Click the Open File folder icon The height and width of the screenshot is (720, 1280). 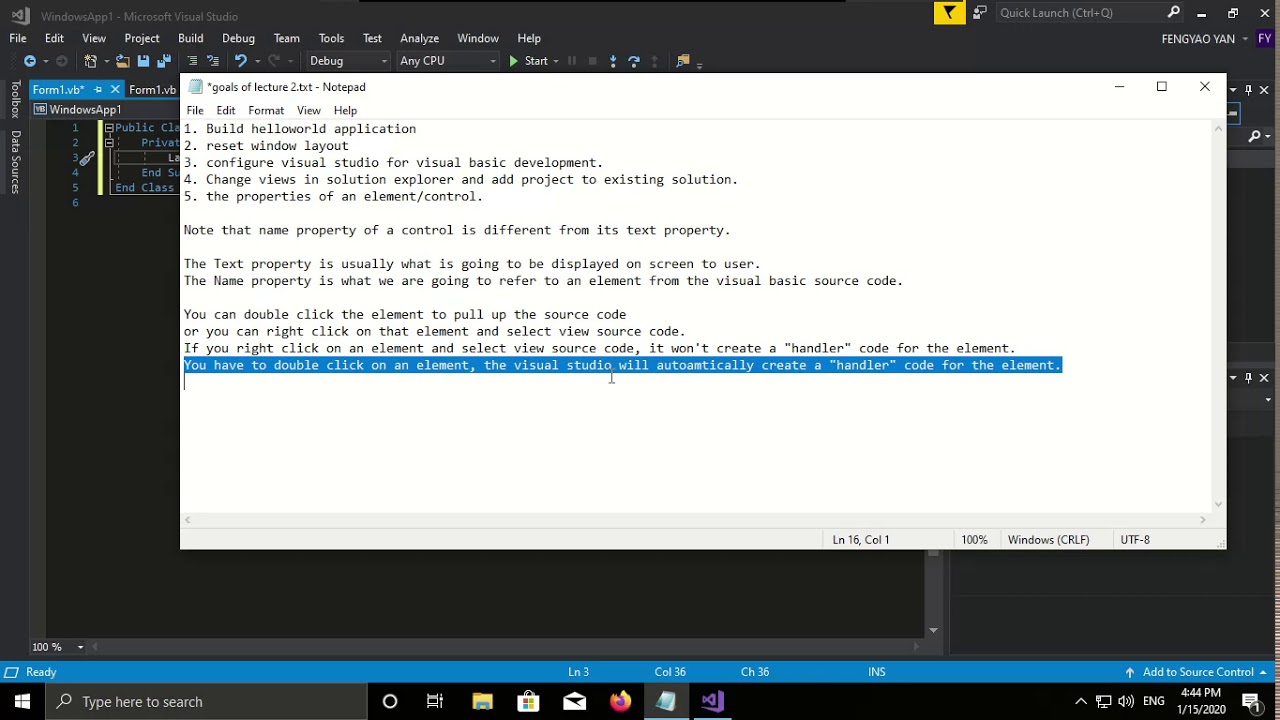pyautogui.click(x=122, y=61)
